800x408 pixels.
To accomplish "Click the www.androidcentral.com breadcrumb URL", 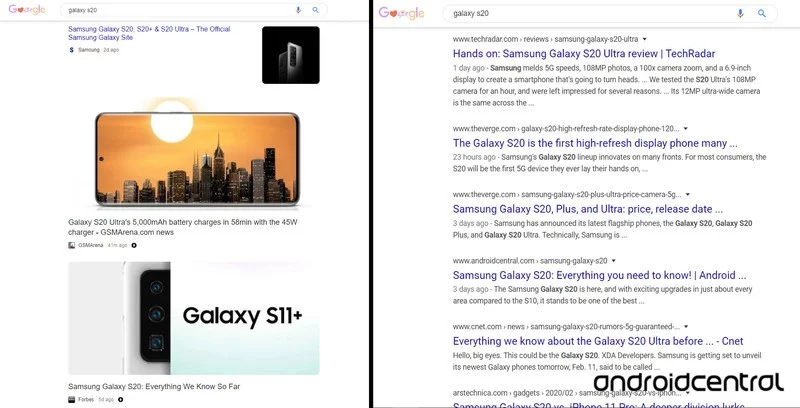I will 530,261.
